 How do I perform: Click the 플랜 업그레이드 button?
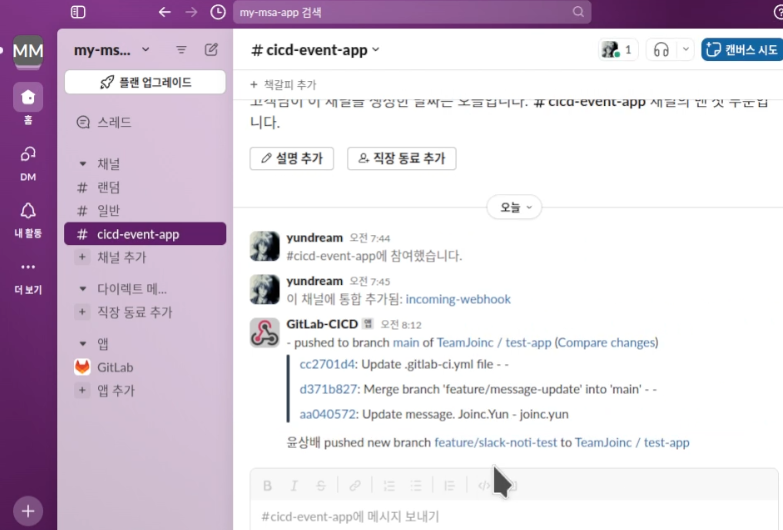[145, 82]
